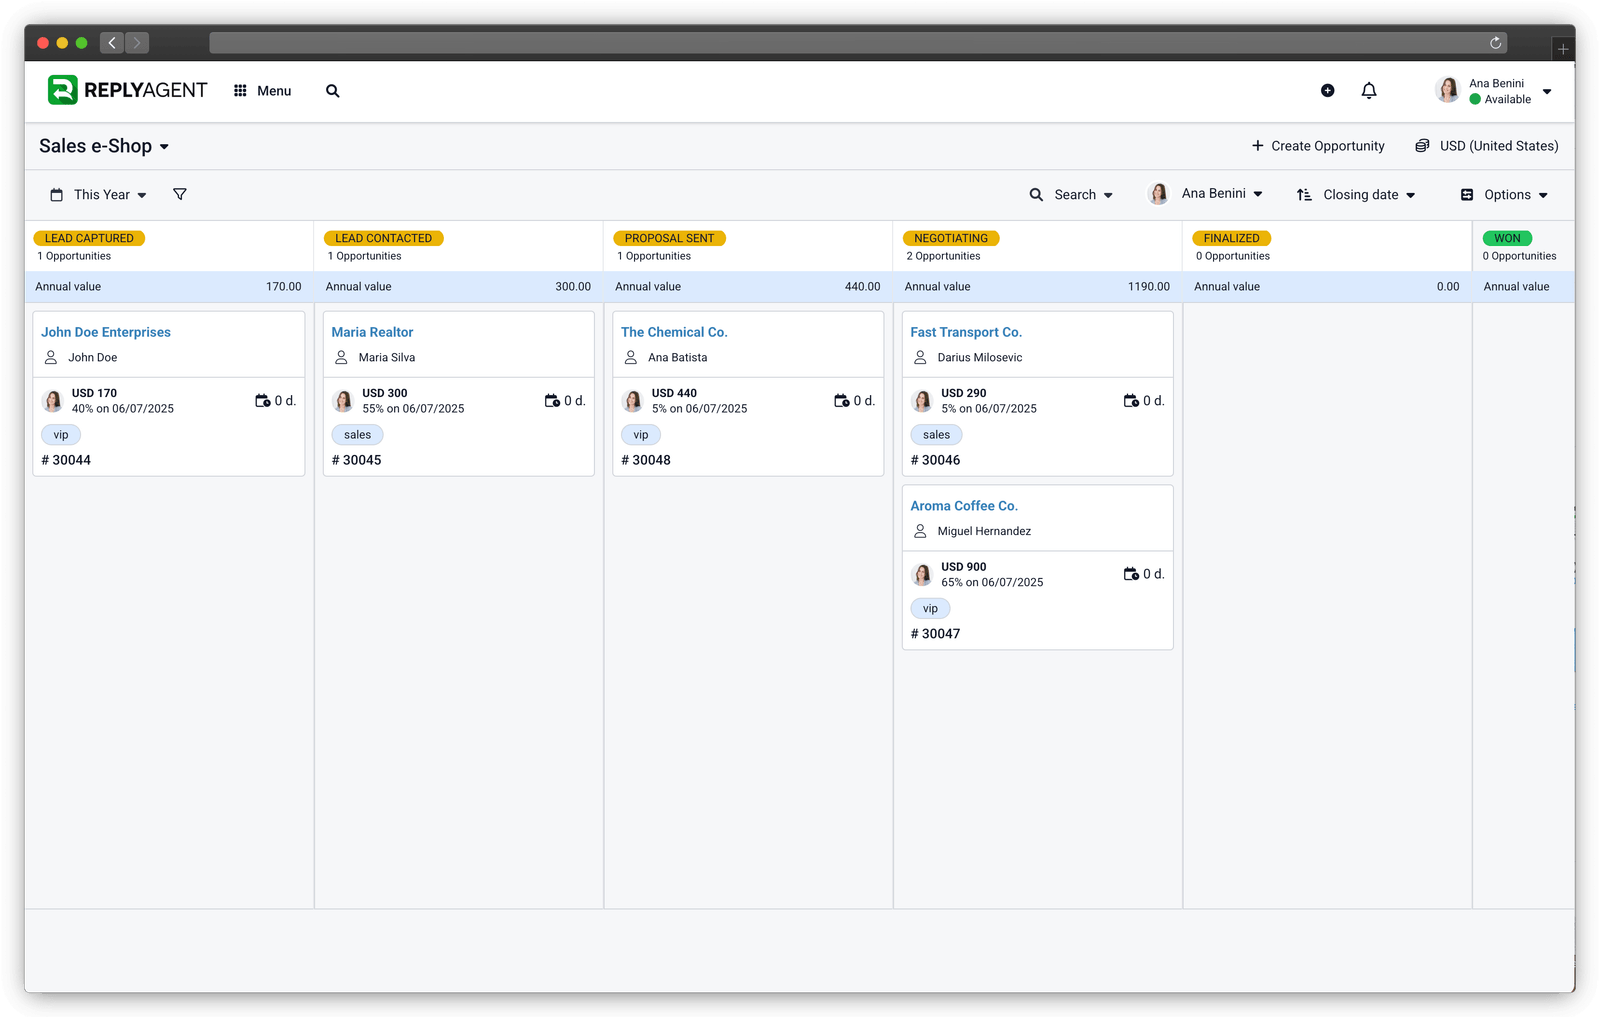Screen dimensions: 1600x1017
Task: Click the filter funnel icon
Action: [x=180, y=194]
